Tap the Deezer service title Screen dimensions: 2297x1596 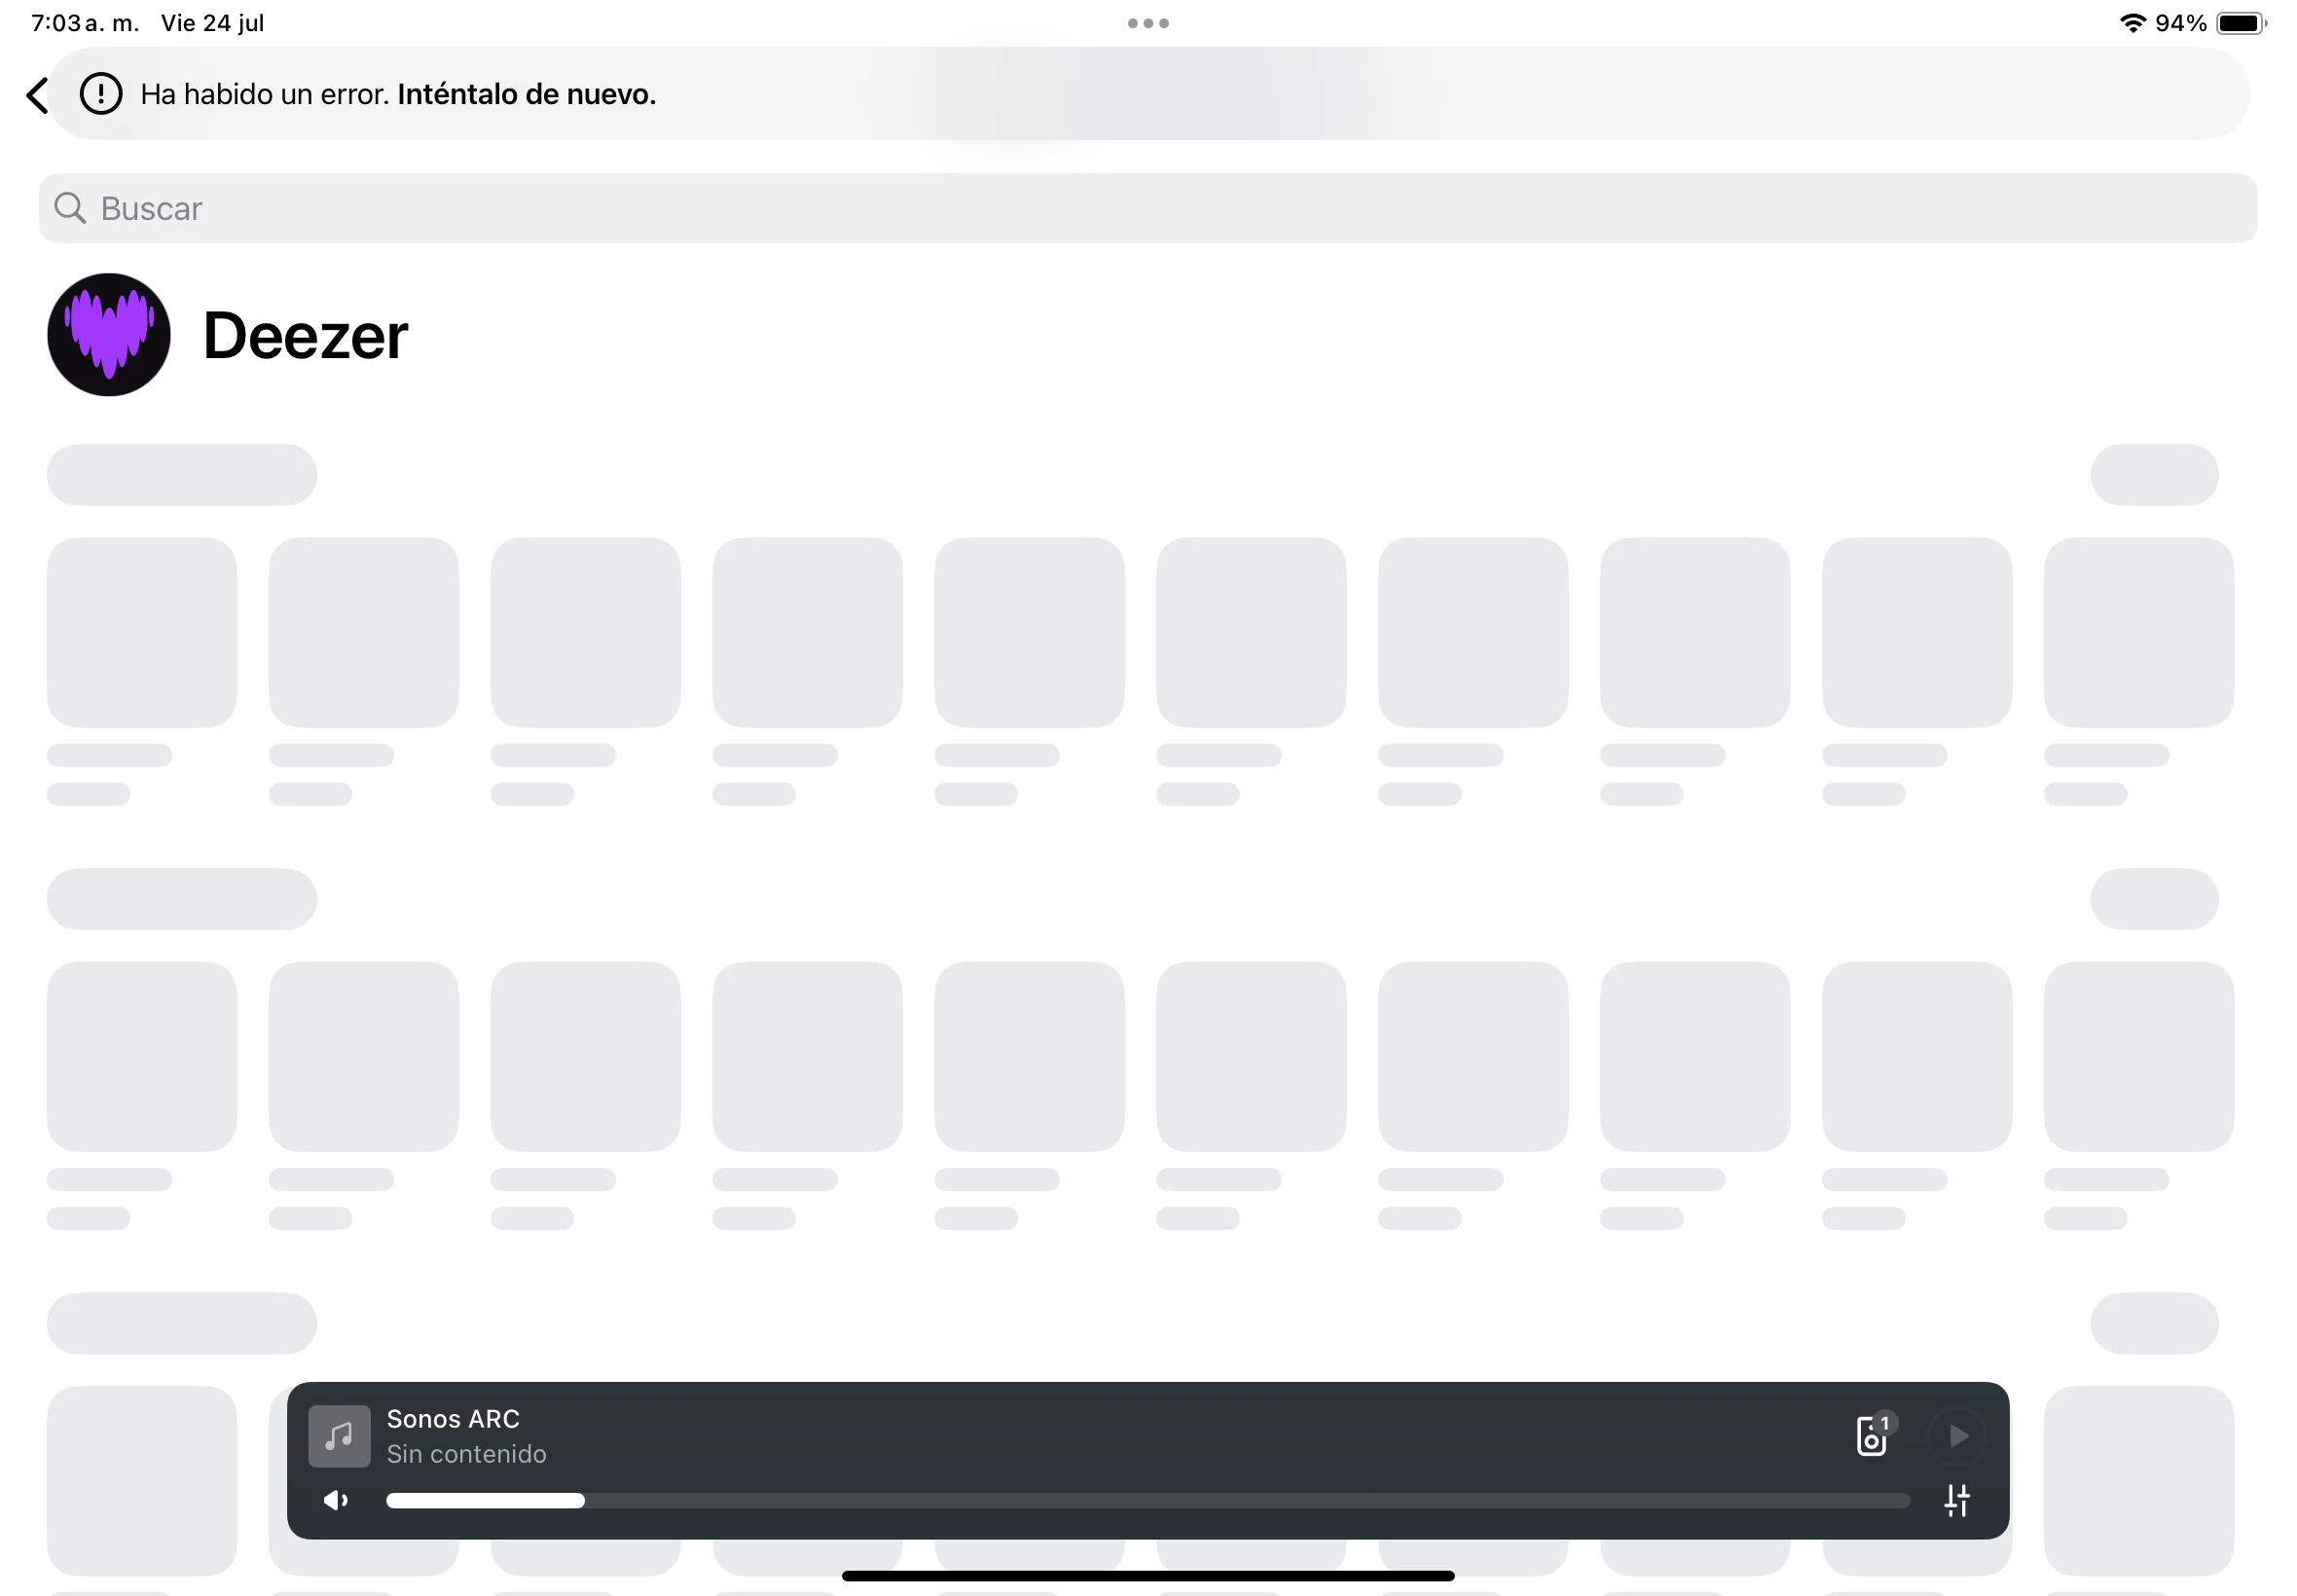(x=305, y=335)
